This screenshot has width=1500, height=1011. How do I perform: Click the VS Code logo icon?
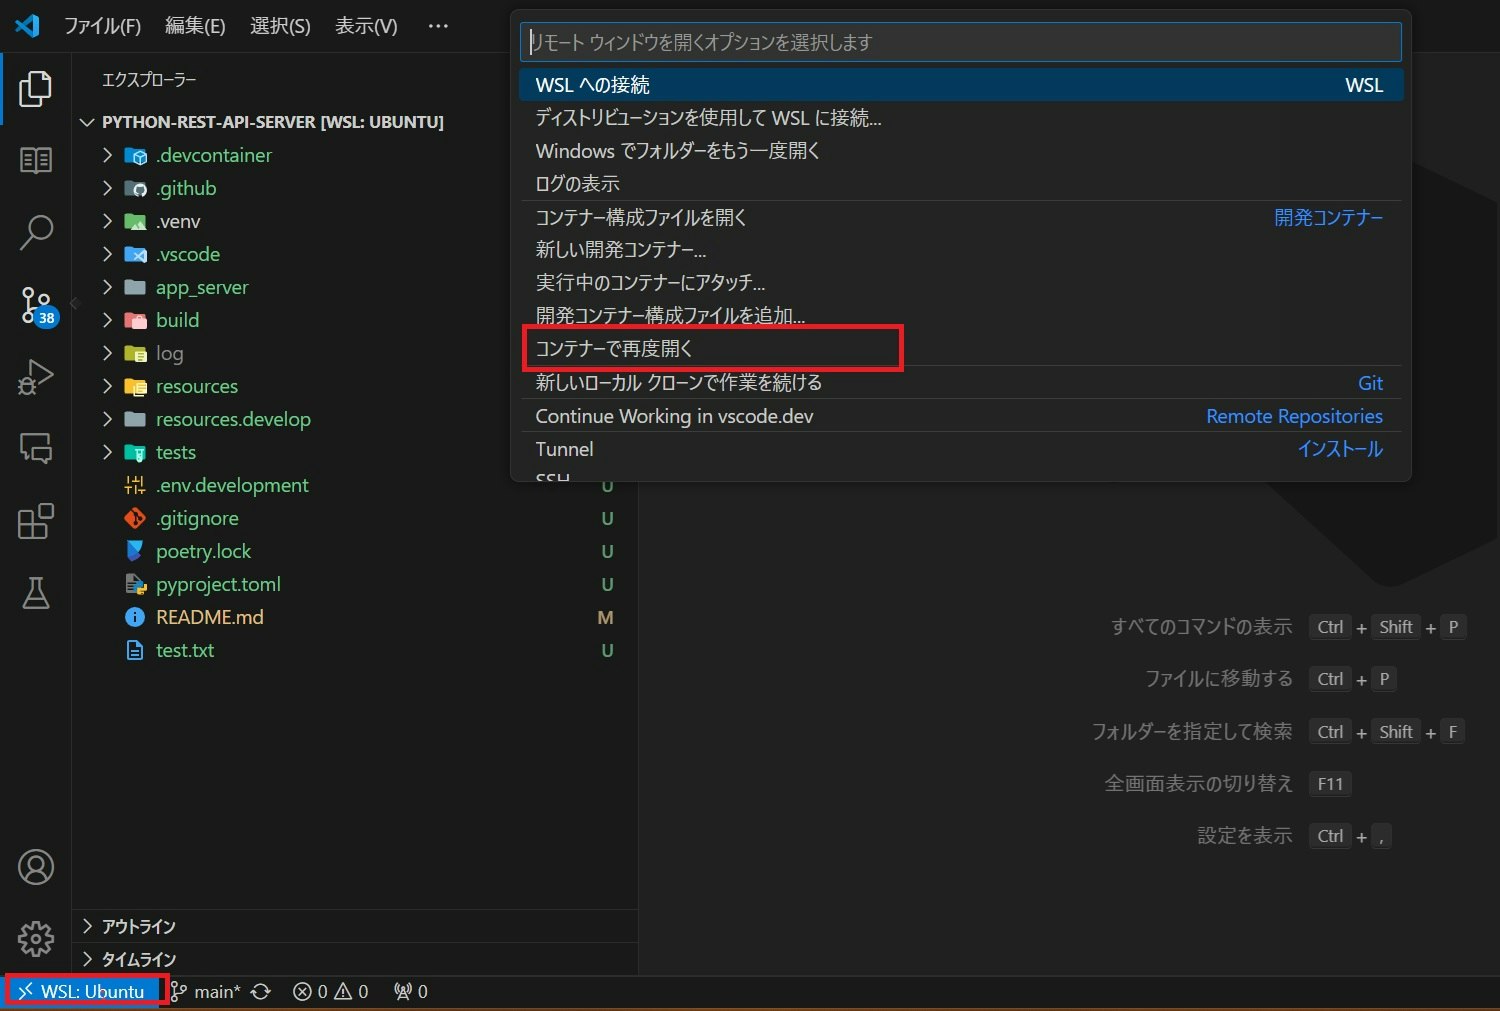tap(27, 25)
